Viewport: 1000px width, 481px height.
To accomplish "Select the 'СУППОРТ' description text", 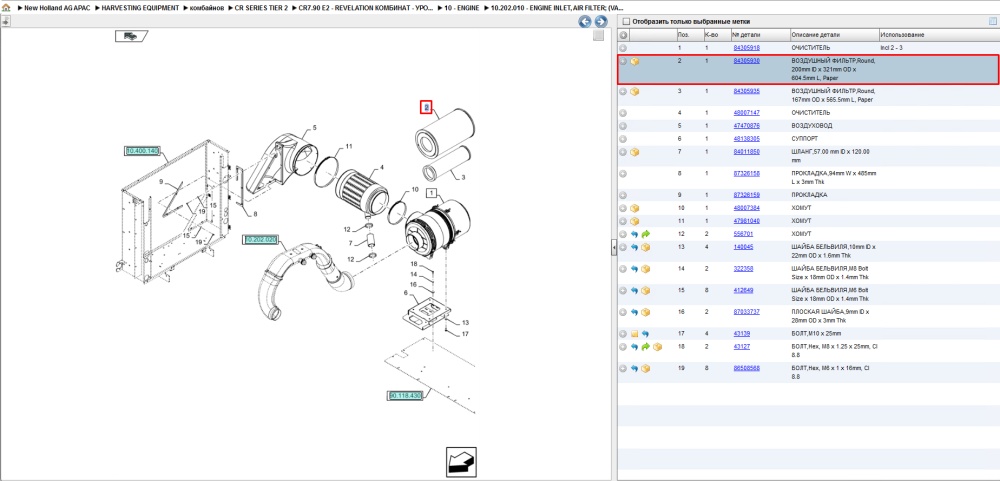I will (x=805, y=138).
